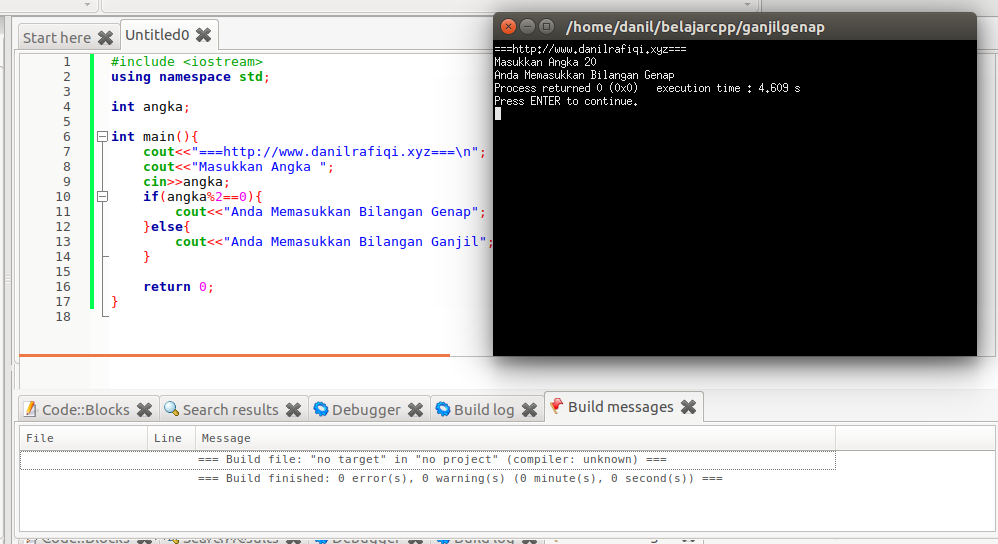This screenshot has width=998, height=544.
Task: Click the 'int angka;' declaration line
Action: tap(150, 107)
